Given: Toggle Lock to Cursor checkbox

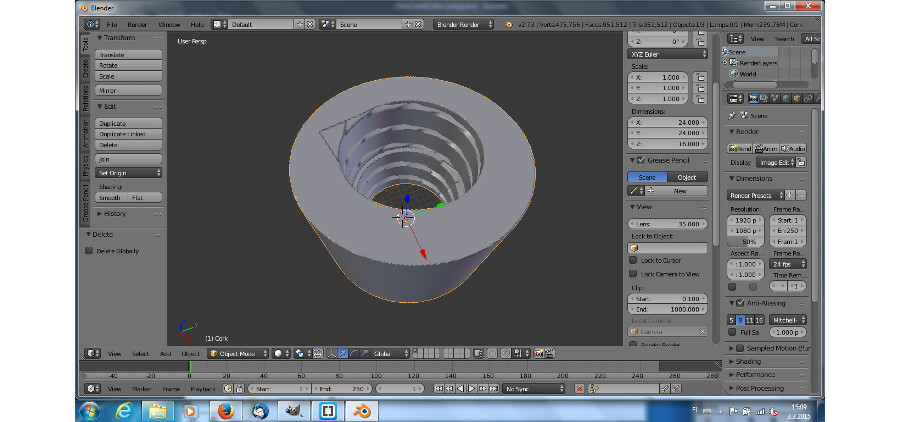Looking at the screenshot, I should coord(633,259).
